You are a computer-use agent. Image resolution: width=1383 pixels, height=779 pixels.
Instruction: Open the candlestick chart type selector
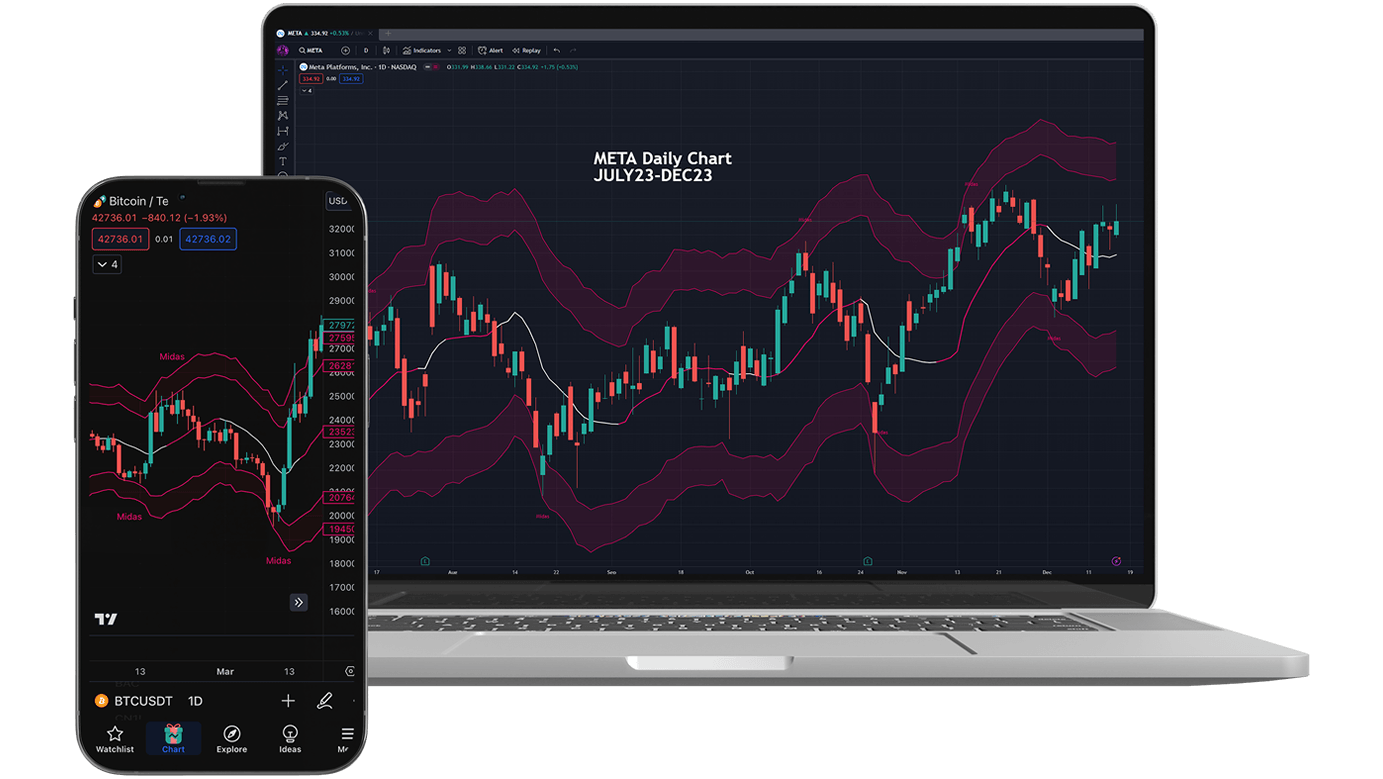(386, 50)
